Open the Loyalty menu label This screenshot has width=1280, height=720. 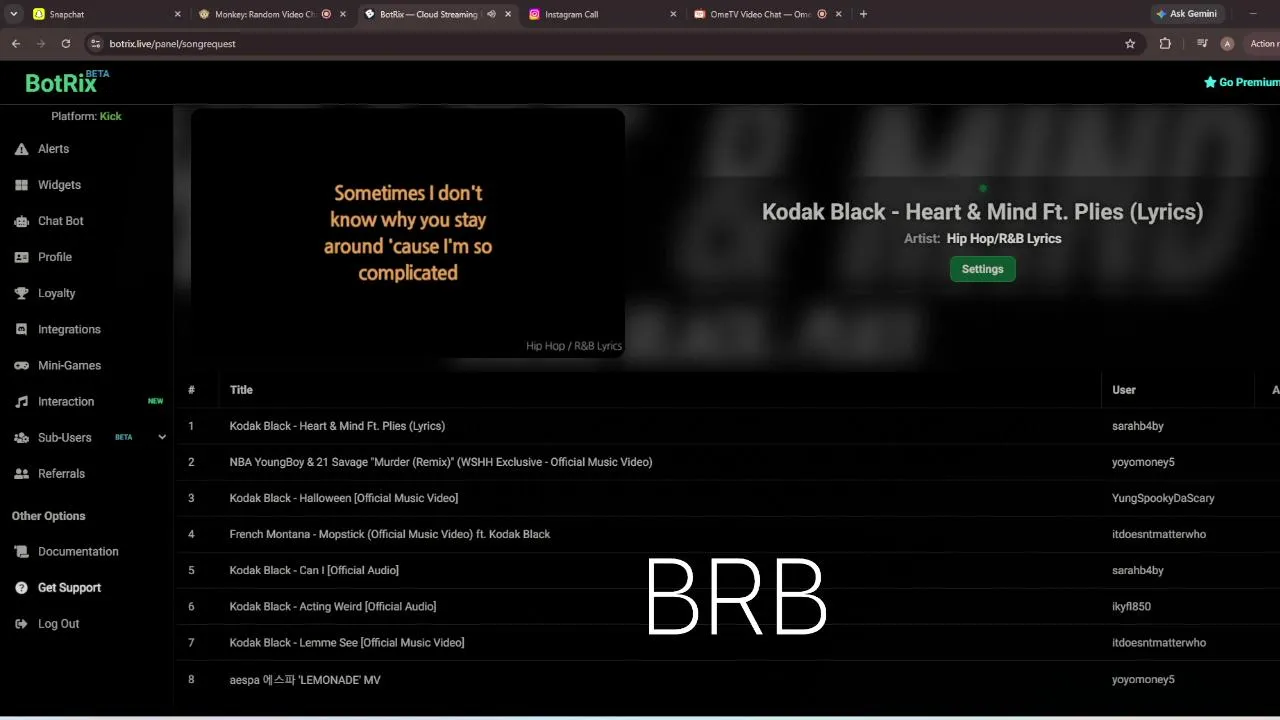point(56,293)
